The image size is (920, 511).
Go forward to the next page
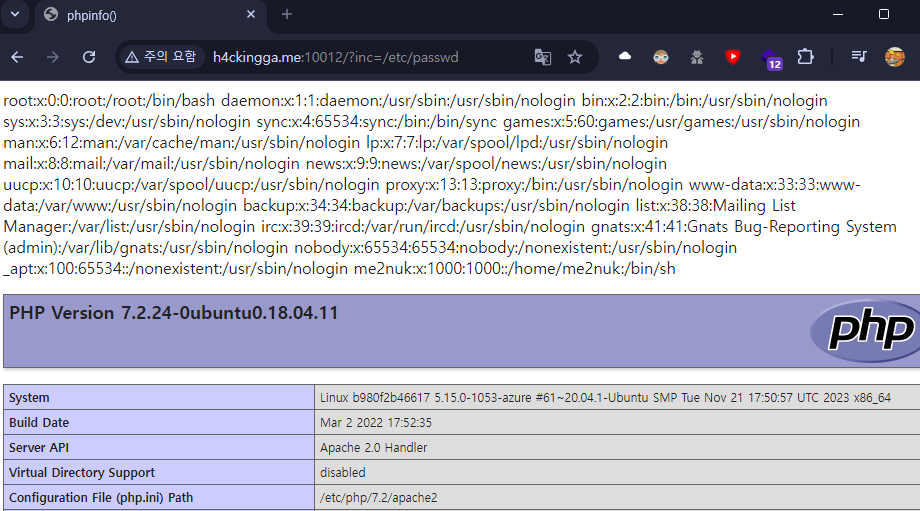53,57
